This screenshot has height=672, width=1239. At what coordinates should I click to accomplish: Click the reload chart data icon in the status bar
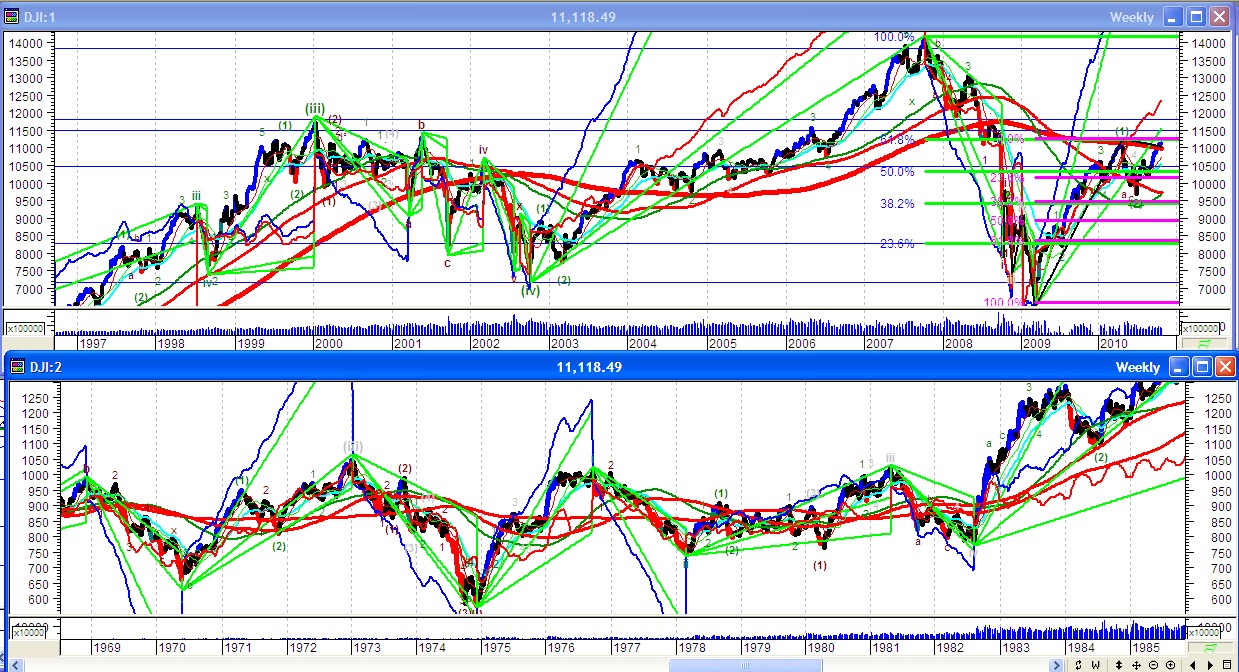[x=1079, y=664]
